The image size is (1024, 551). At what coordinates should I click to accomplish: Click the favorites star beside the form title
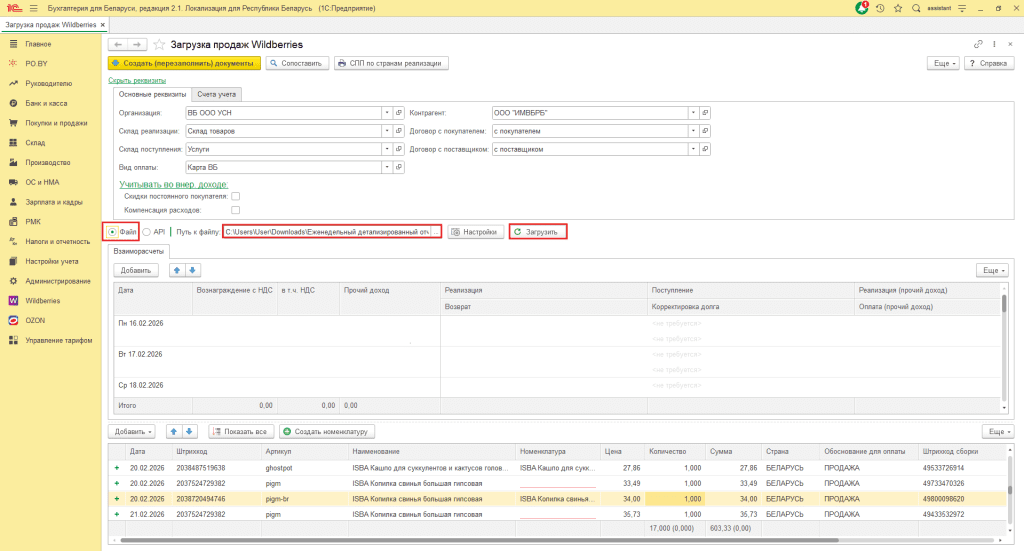159,45
